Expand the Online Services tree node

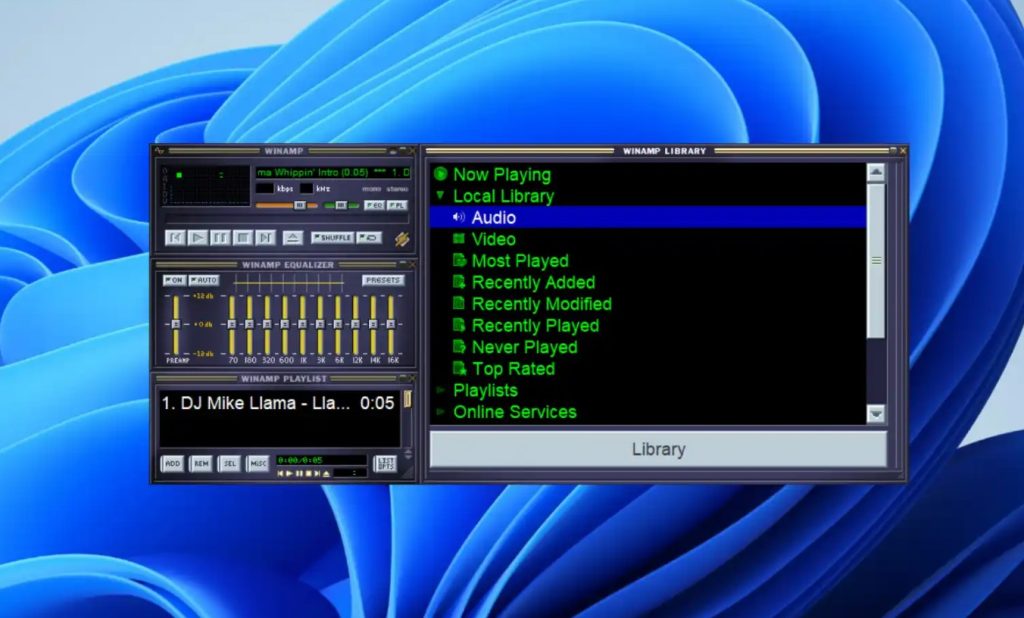440,412
